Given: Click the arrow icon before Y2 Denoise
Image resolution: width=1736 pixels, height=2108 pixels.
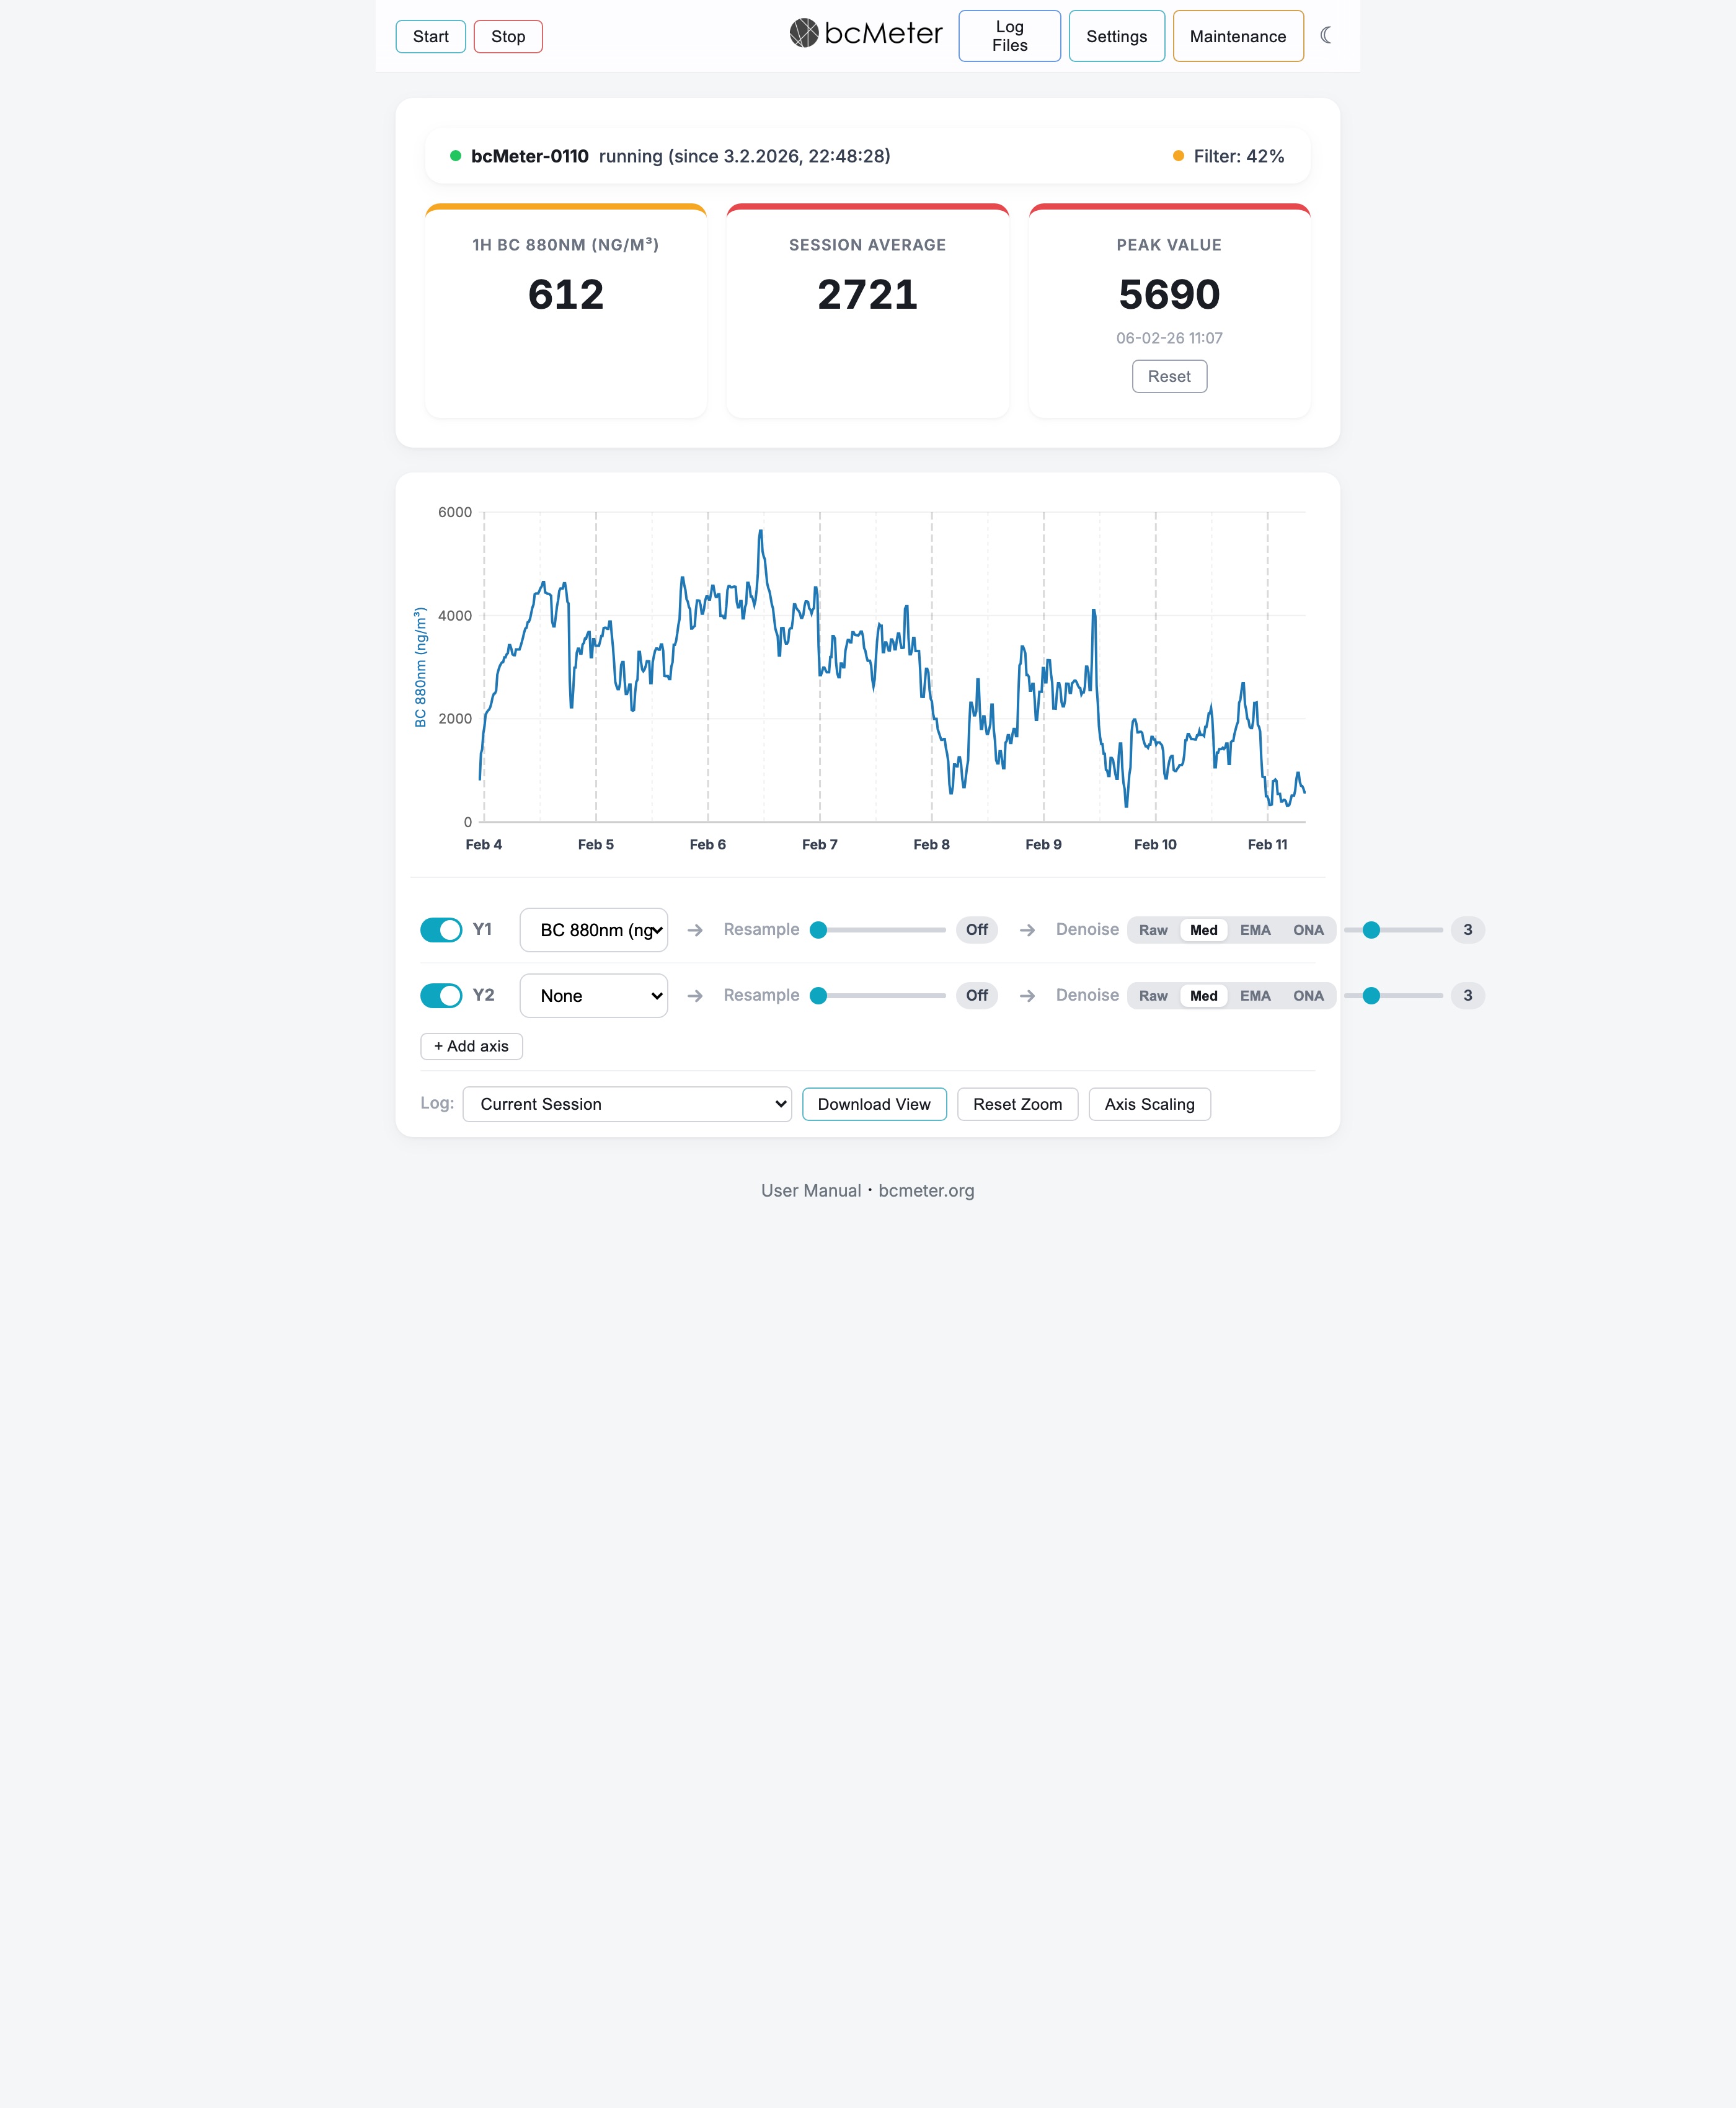Looking at the screenshot, I should coord(1027,996).
